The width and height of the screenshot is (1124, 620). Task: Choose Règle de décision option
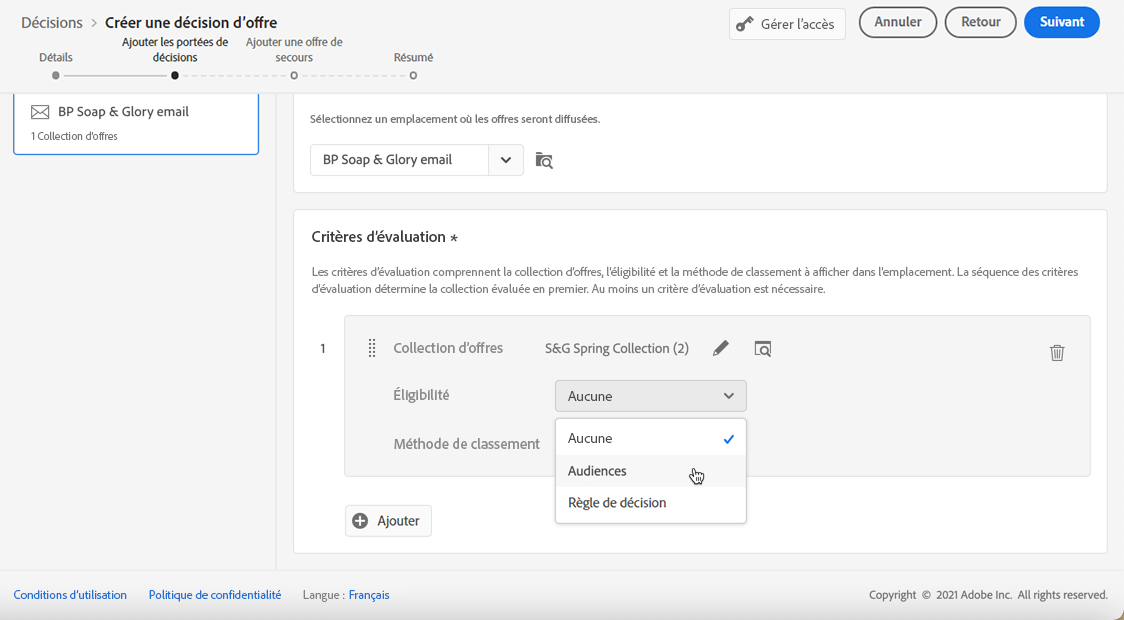click(x=617, y=503)
